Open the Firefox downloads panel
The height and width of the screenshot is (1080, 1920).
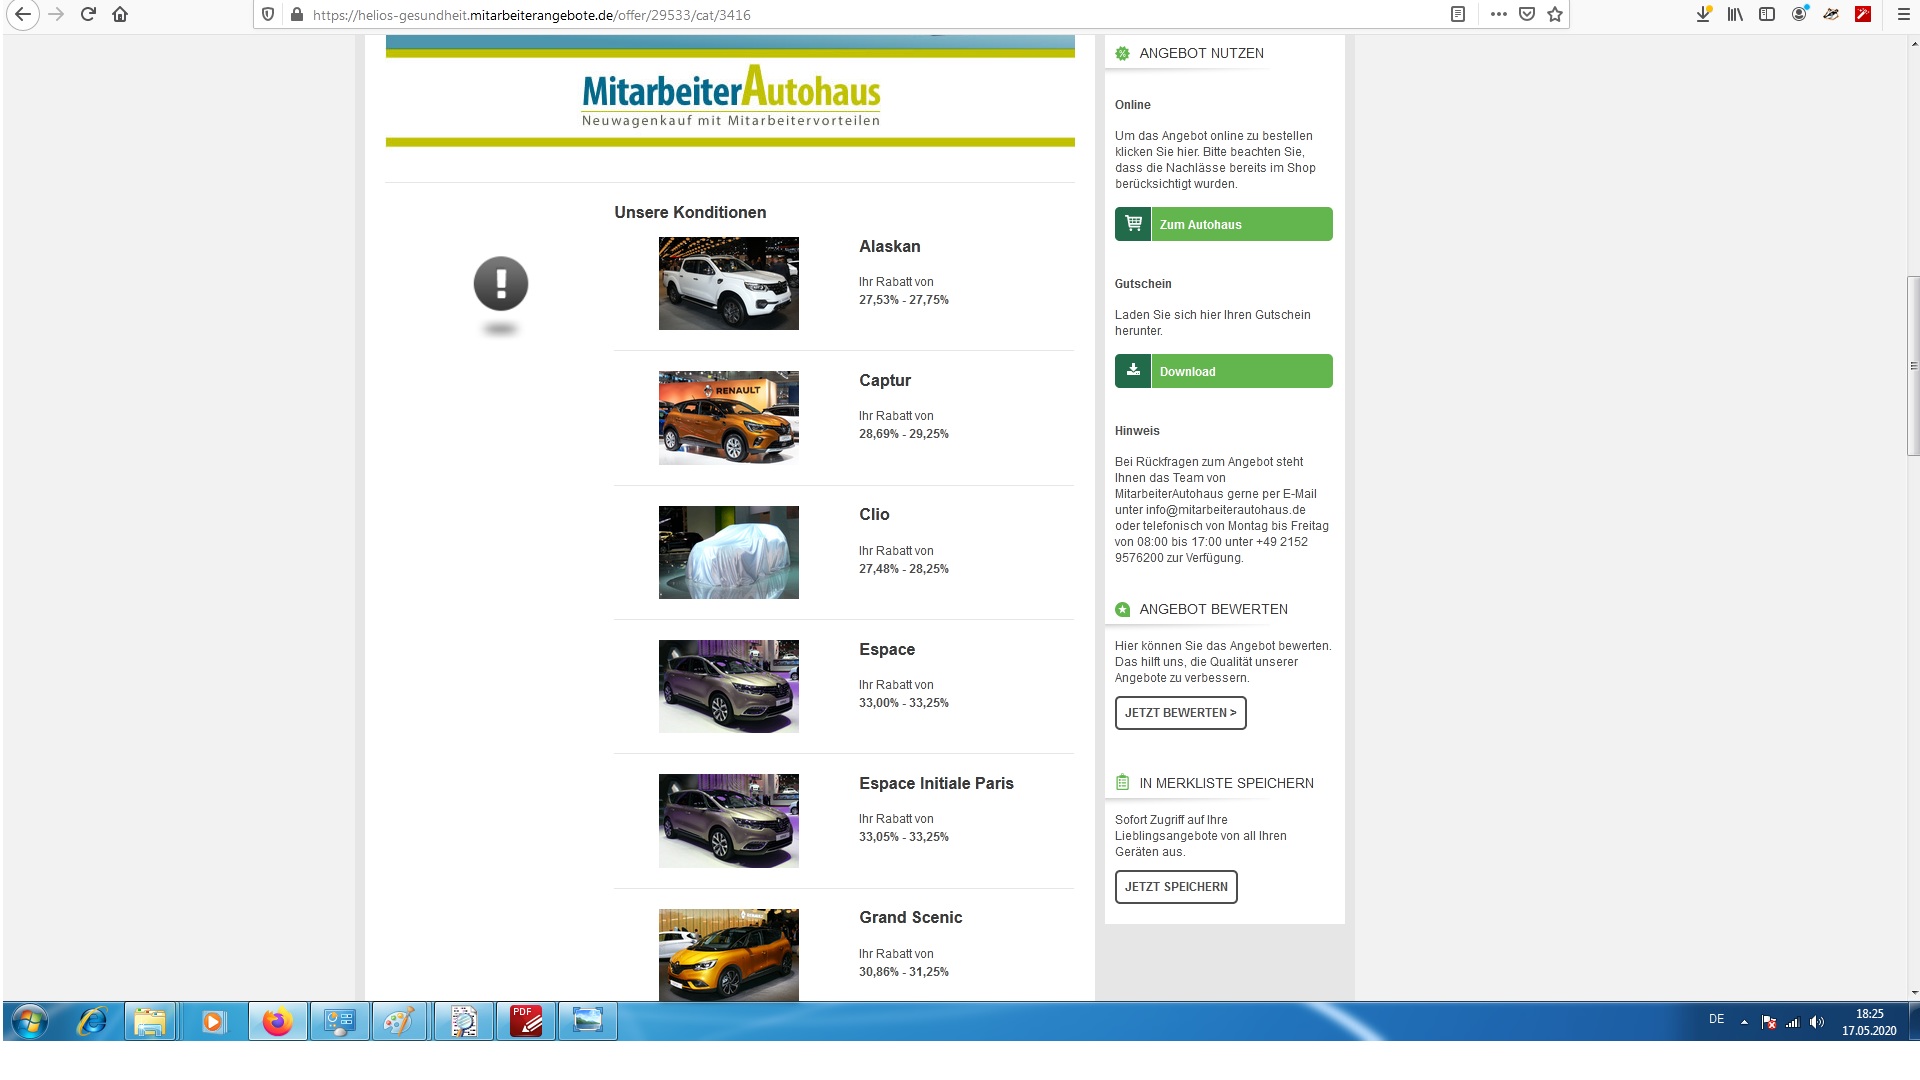coord(1703,14)
